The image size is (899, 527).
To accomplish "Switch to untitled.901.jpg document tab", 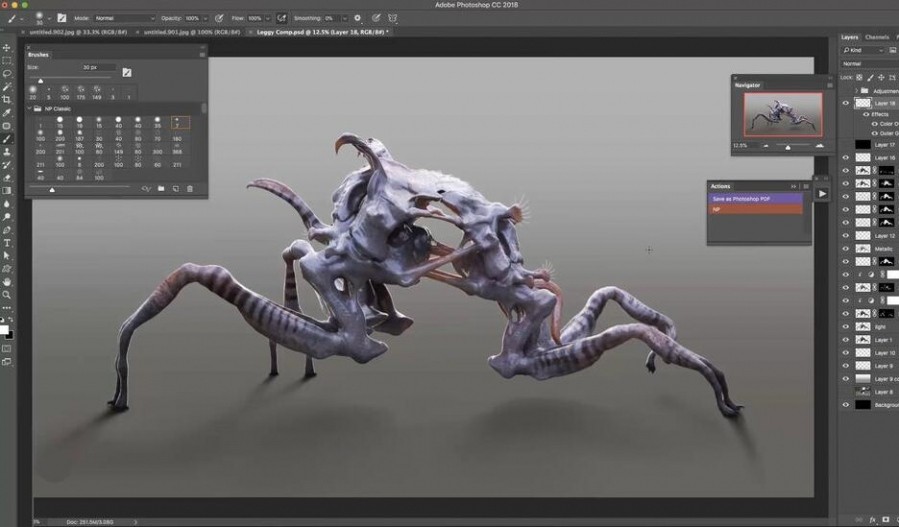I will tap(191, 33).
